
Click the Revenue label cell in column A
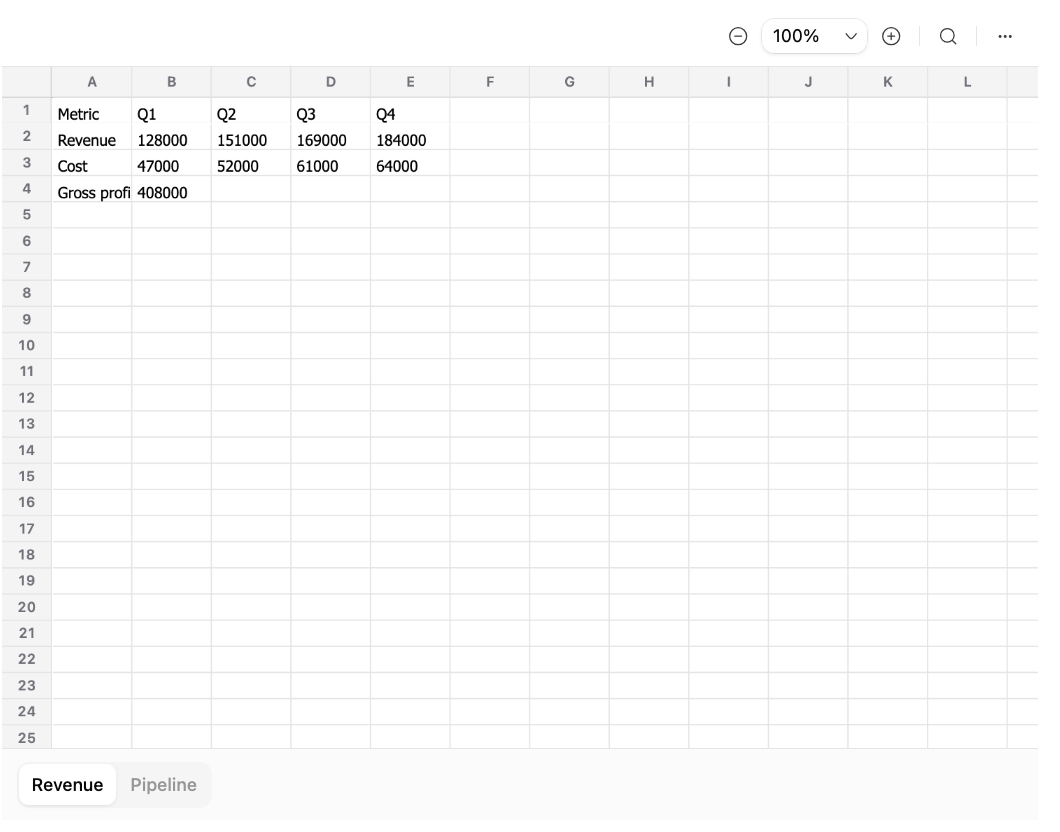(92, 137)
